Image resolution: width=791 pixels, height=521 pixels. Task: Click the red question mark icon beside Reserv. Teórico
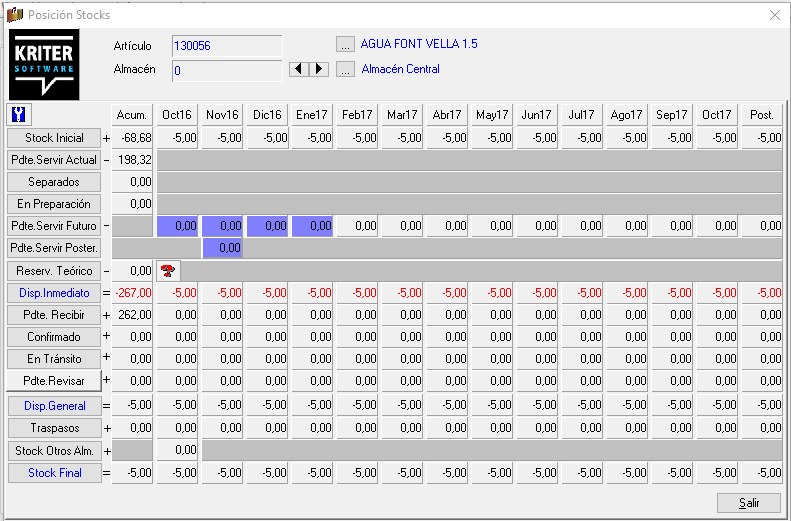[168, 271]
